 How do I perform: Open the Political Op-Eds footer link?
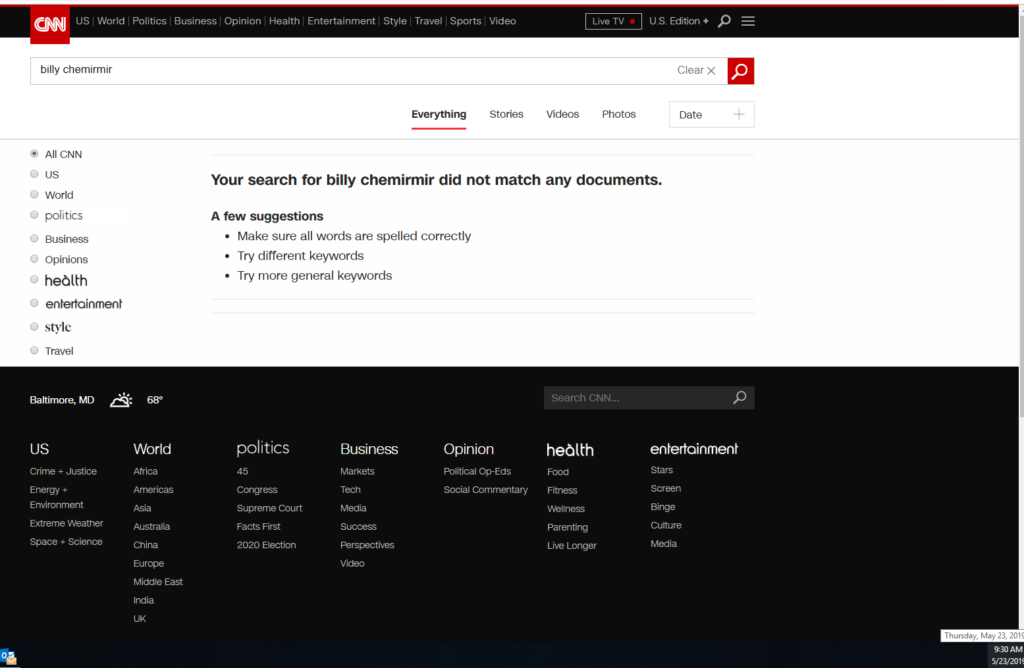477,471
